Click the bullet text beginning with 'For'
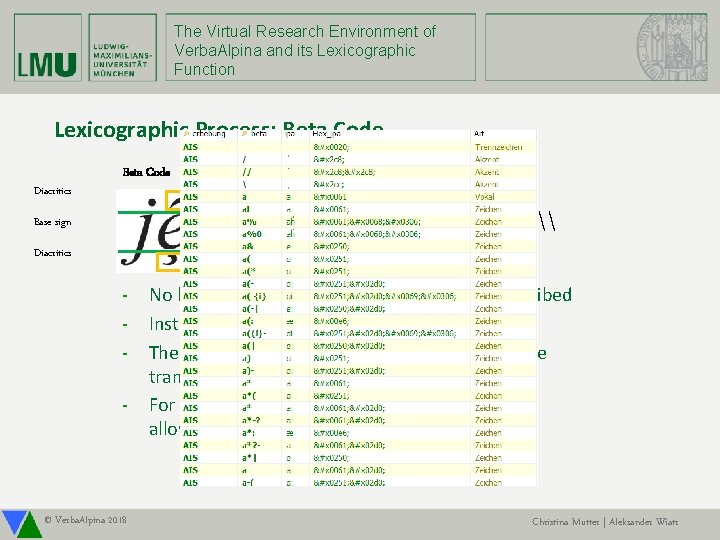Screen dimensions: 720x540 tap(163, 417)
